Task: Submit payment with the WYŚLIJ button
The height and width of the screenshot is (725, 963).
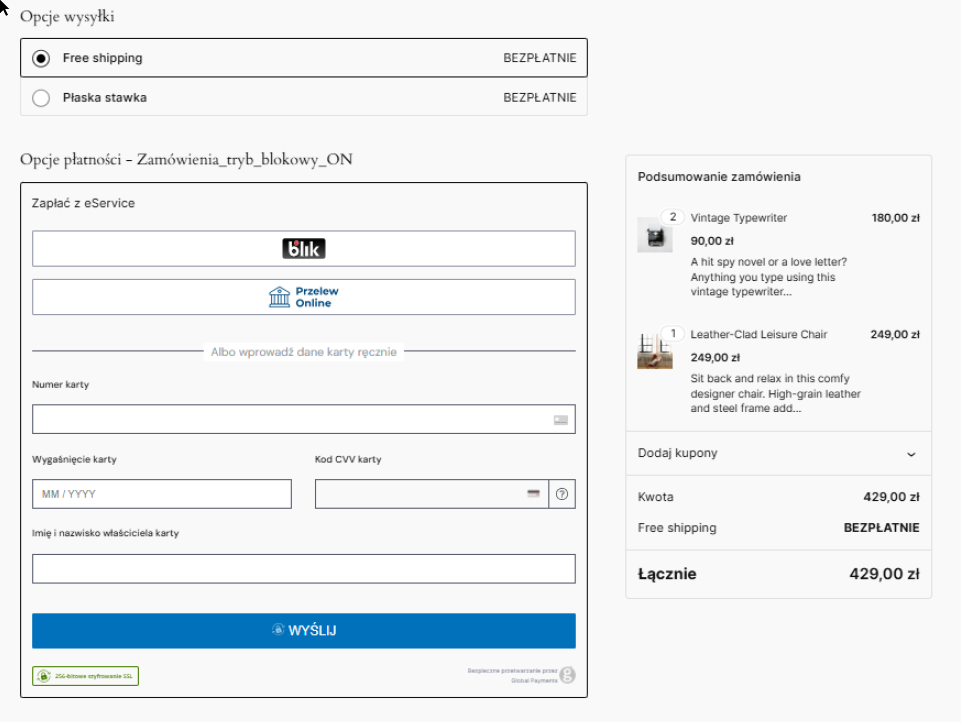Action: pyautogui.click(x=304, y=631)
